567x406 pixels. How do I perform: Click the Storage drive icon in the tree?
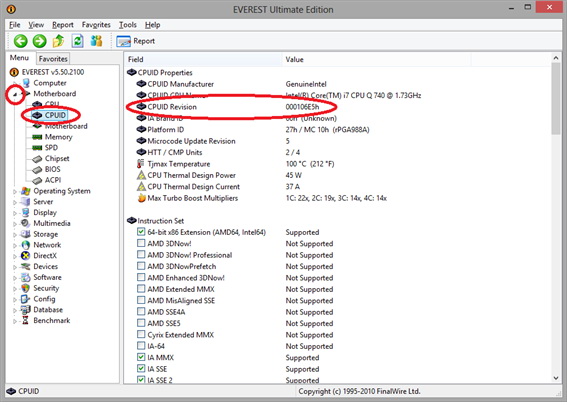click(25, 234)
